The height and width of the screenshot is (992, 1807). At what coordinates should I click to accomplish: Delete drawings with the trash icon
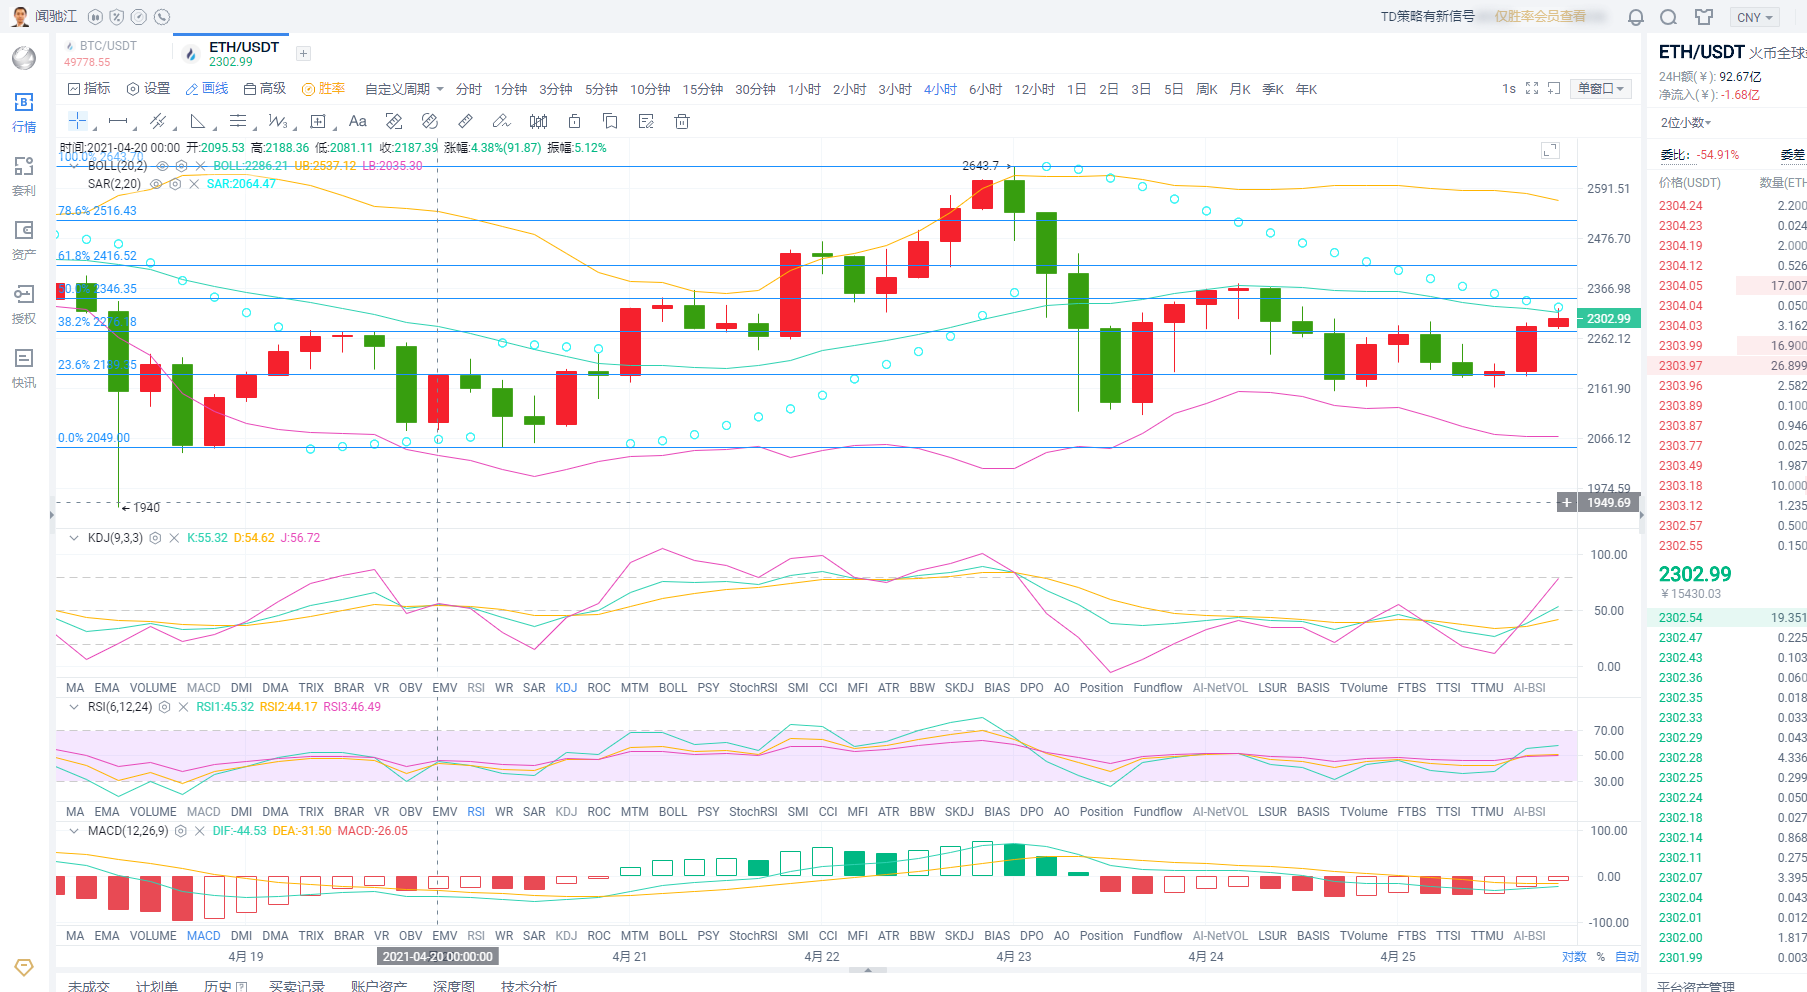pyautogui.click(x=682, y=121)
